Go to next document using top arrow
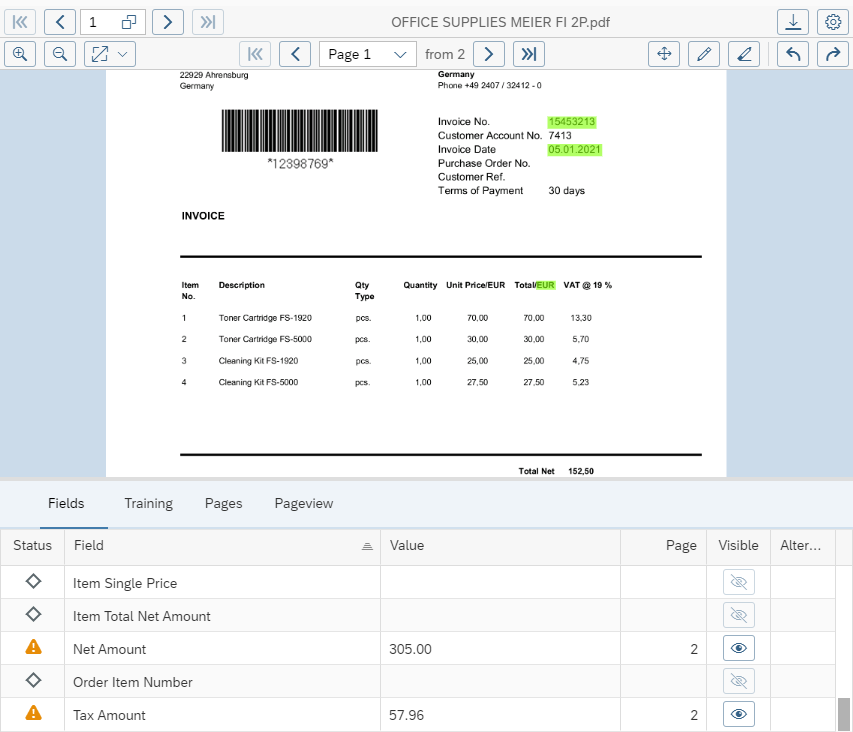The height and width of the screenshot is (732, 853). coord(168,22)
